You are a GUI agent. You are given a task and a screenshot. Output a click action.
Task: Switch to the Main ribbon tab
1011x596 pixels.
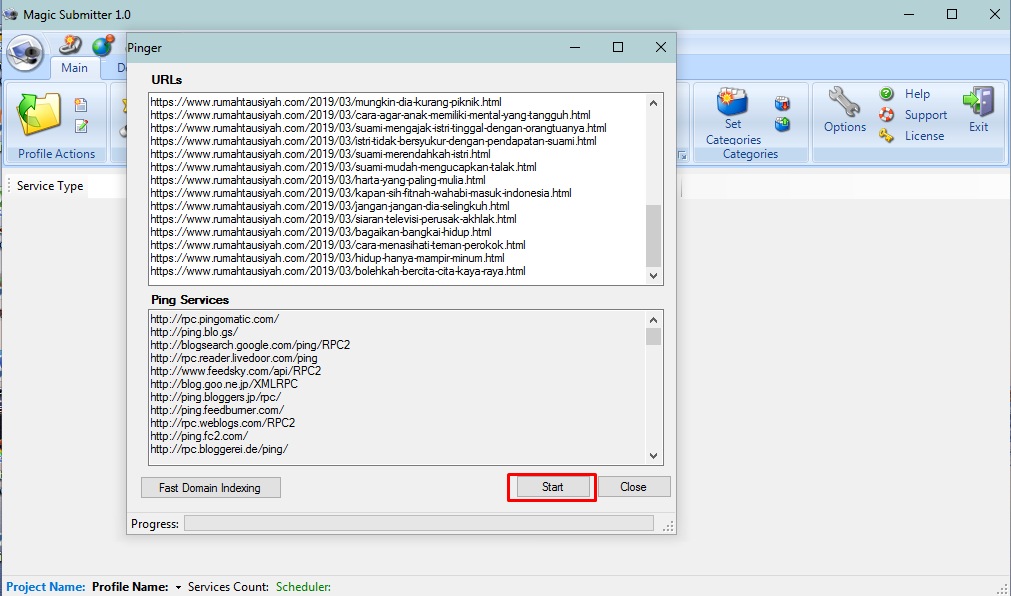coord(74,68)
